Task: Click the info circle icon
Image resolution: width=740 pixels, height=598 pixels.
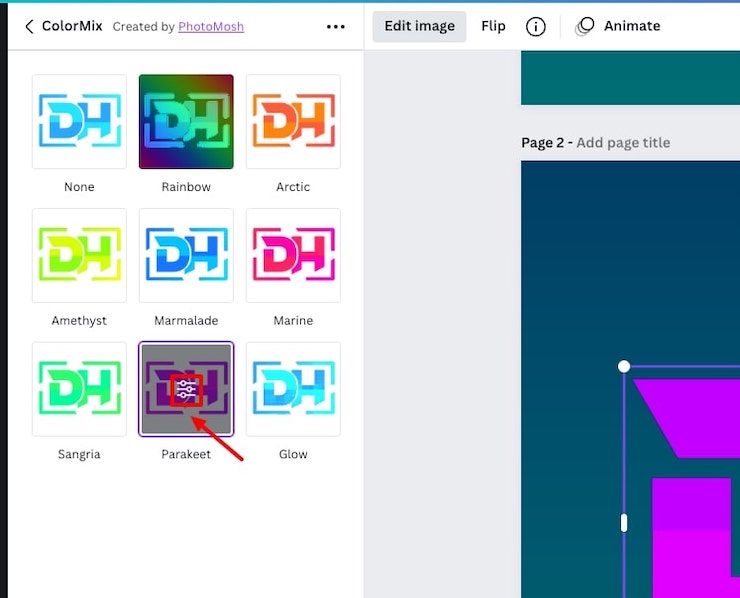Action: (x=536, y=27)
